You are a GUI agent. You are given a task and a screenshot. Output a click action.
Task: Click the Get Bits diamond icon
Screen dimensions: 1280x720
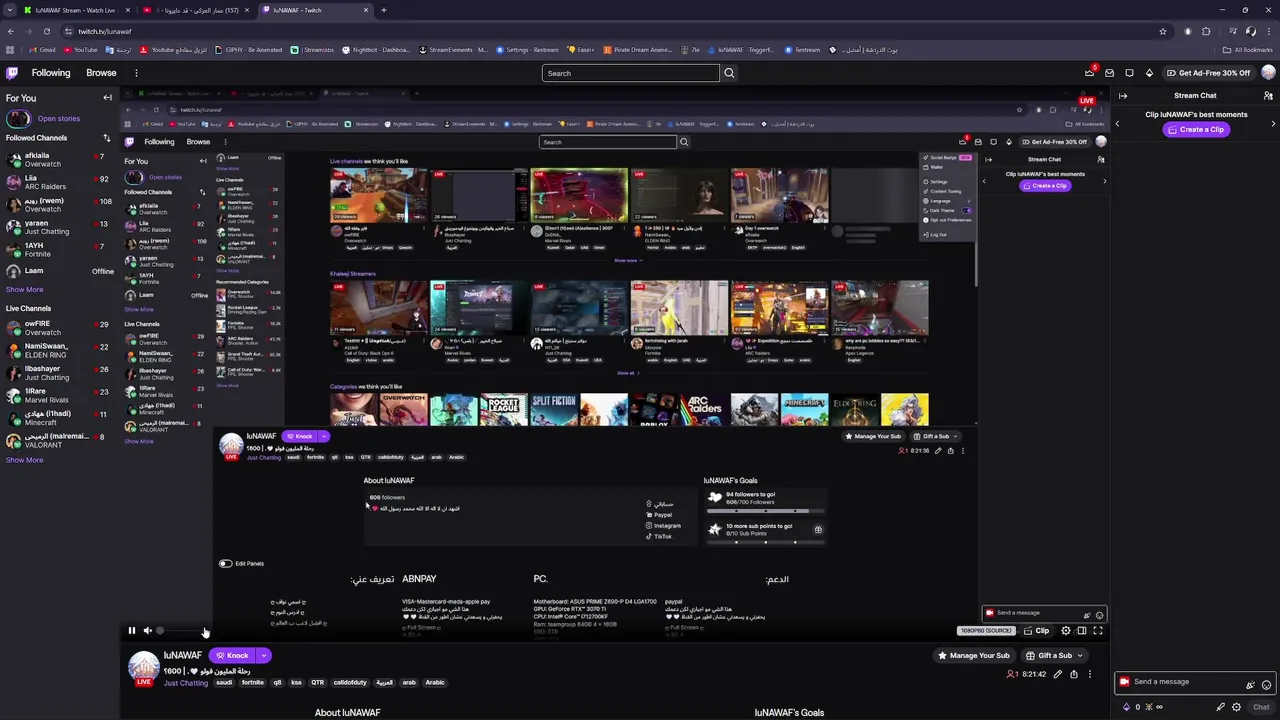pos(1149,73)
